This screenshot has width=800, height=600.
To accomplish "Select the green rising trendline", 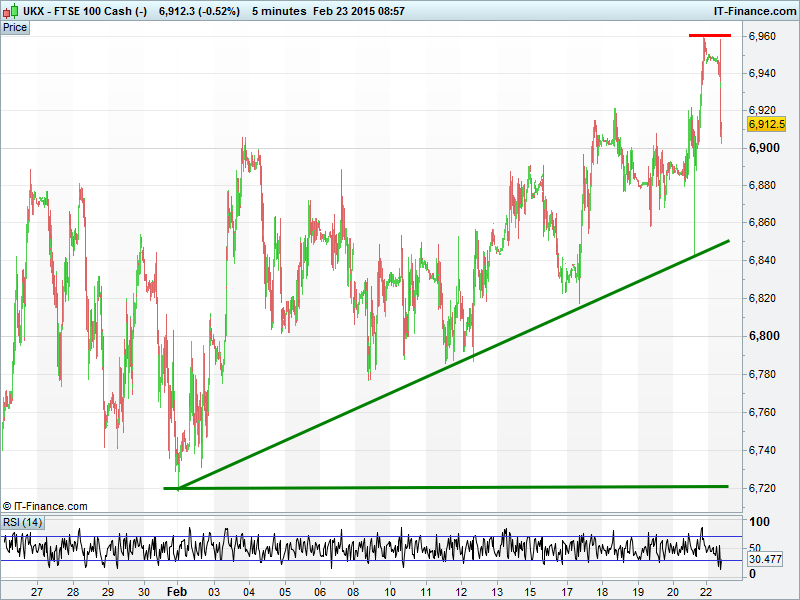I will [454, 364].
